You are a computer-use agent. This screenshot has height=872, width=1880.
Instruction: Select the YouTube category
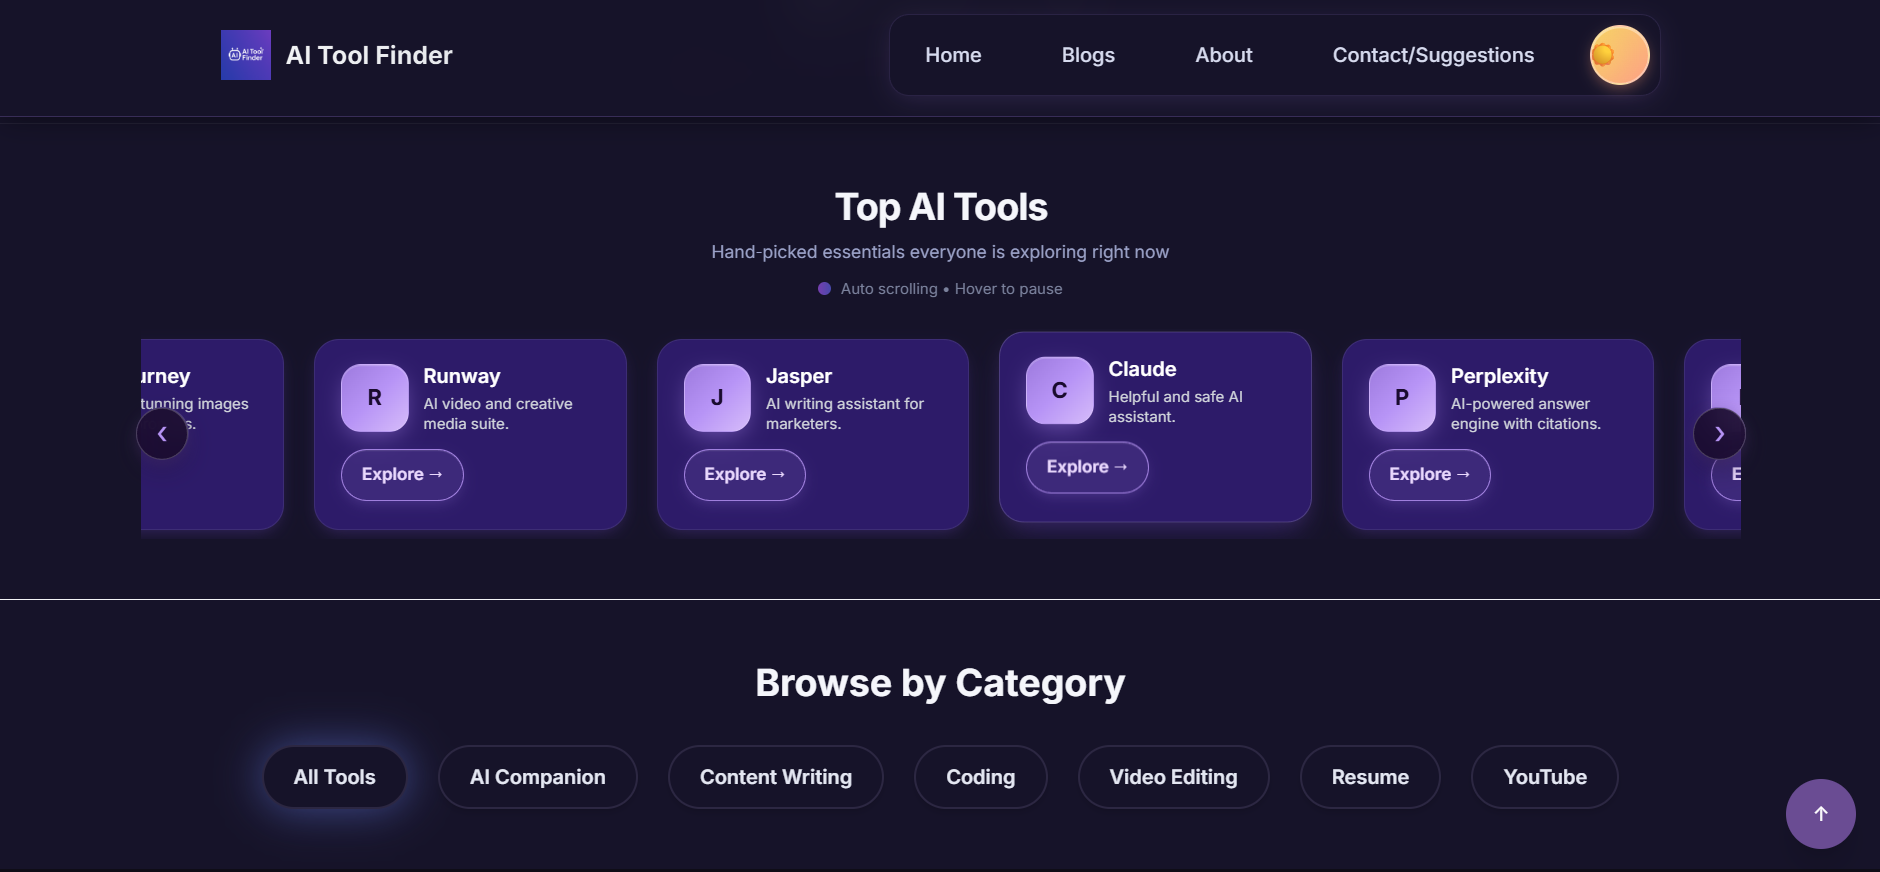(x=1545, y=777)
